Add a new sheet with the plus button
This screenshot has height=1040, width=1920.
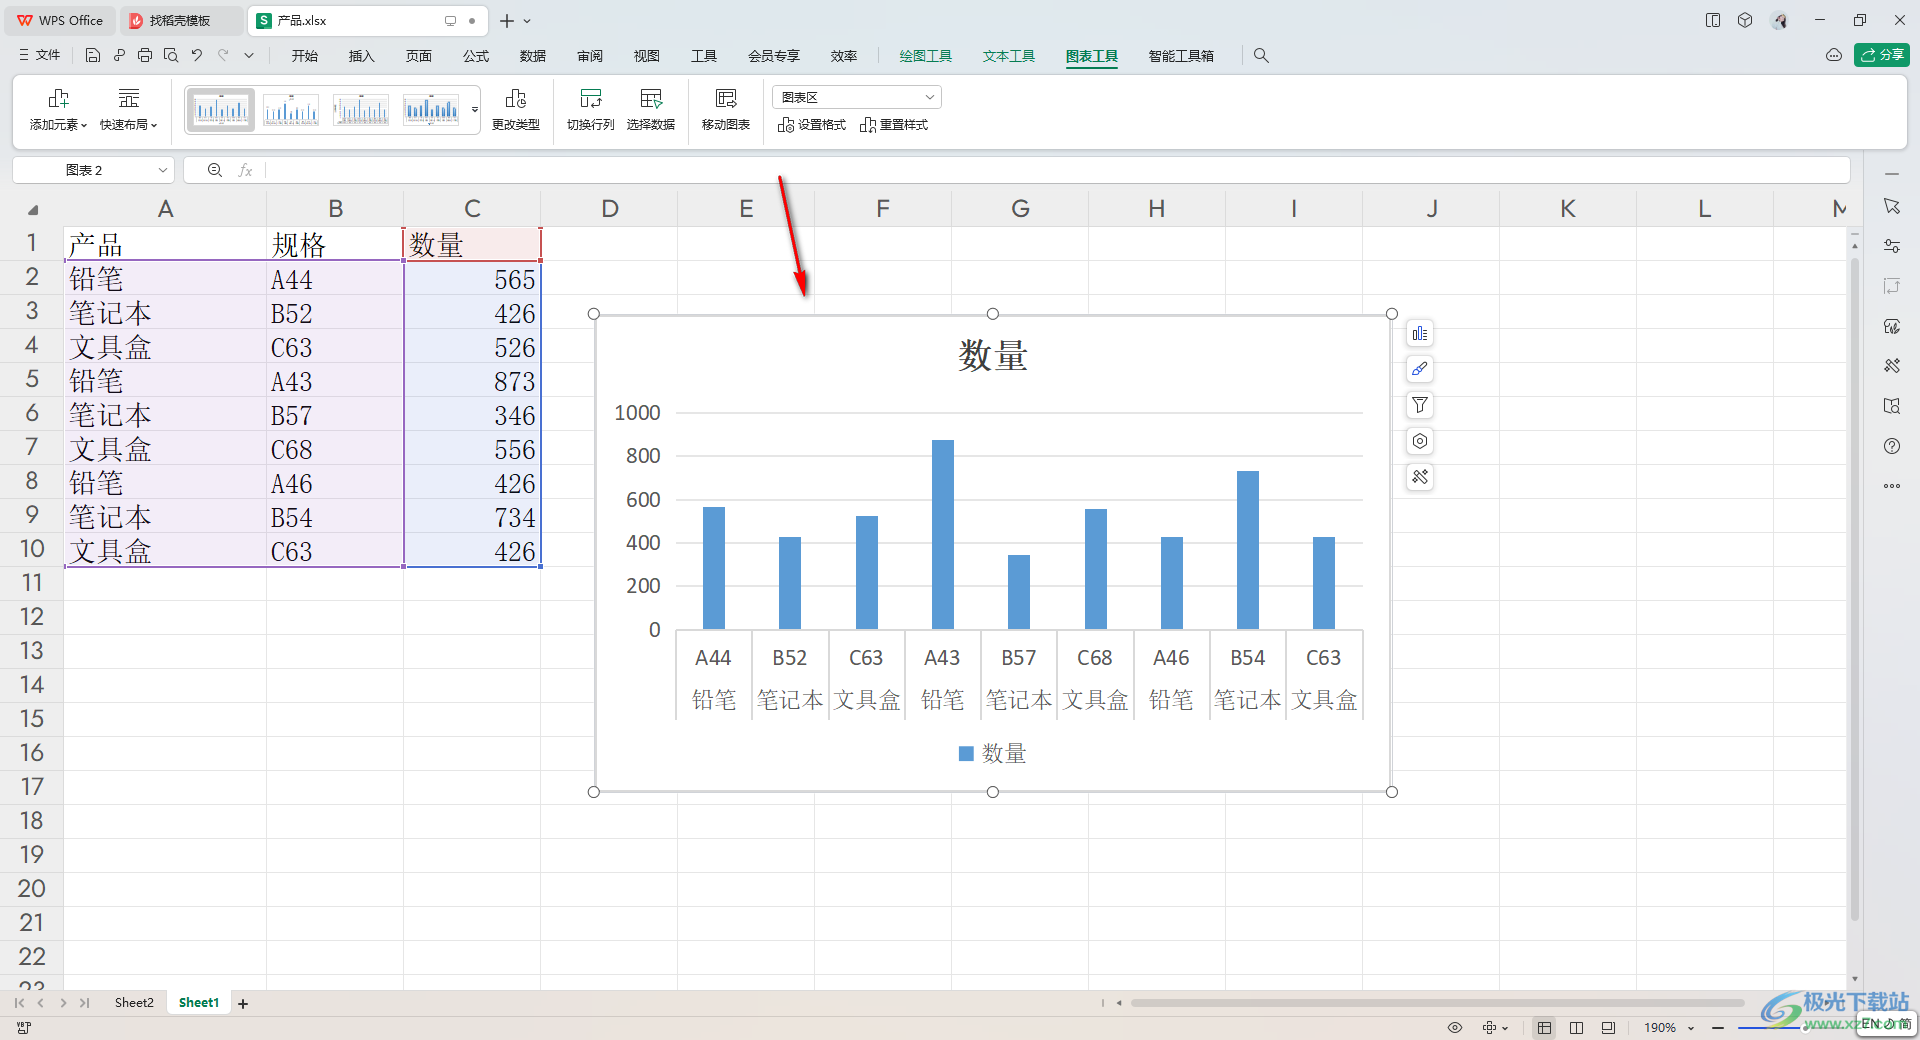[x=243, y=1003]
